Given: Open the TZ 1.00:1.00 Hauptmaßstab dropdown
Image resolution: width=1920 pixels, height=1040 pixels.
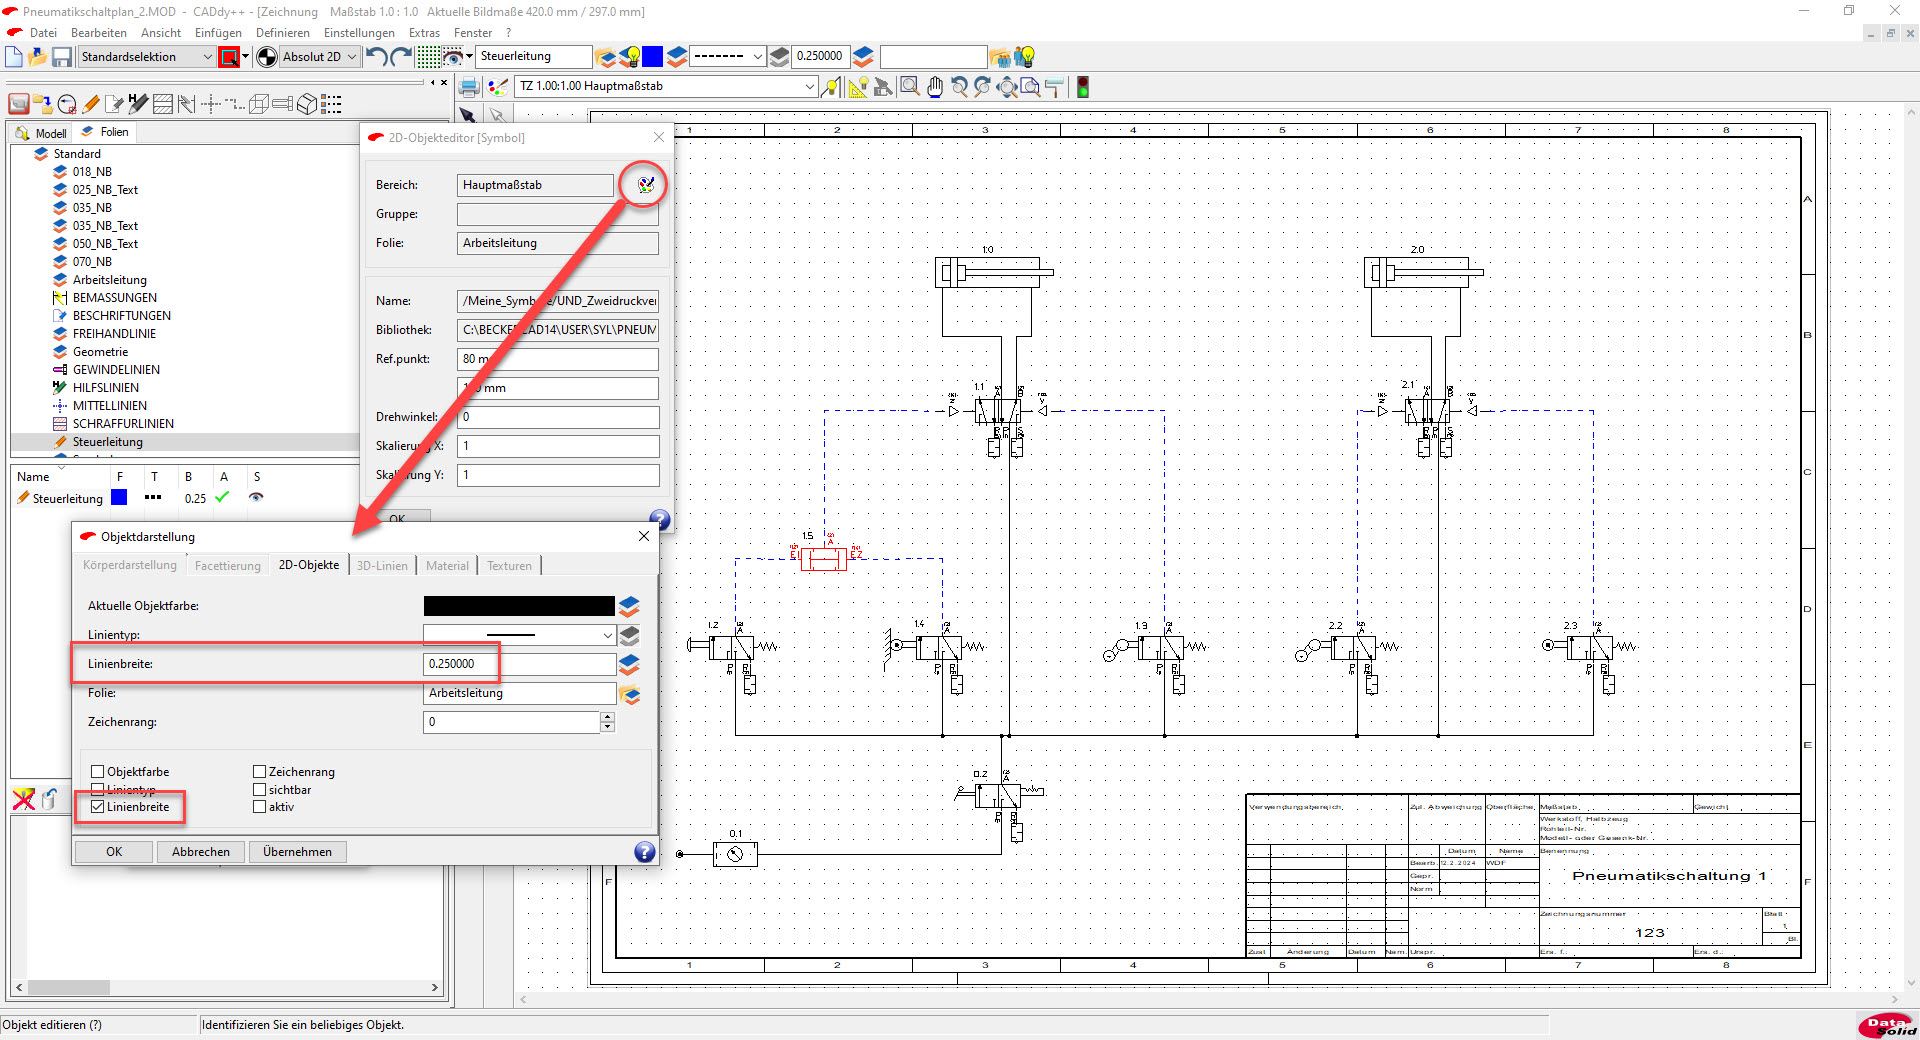Looking at the screenshot, I should click(x=809, y=86).
